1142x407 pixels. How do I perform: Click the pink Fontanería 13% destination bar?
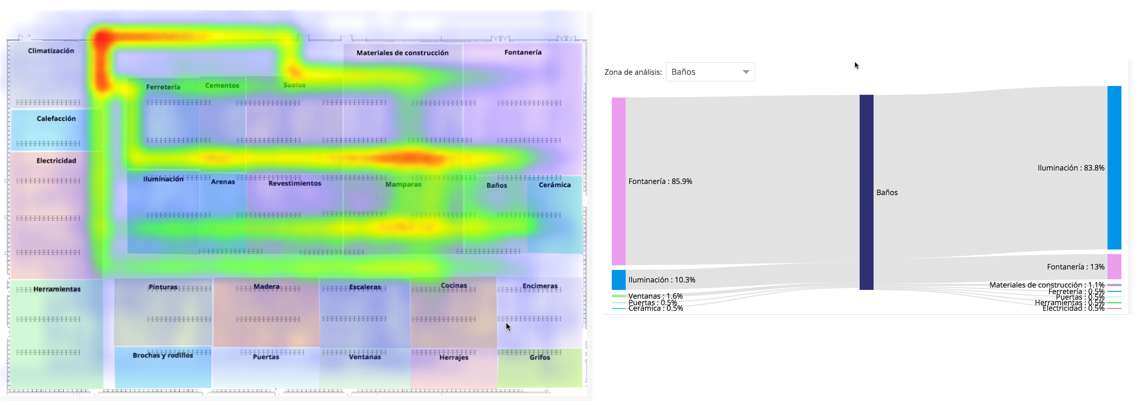click(x=1114, y=267)
